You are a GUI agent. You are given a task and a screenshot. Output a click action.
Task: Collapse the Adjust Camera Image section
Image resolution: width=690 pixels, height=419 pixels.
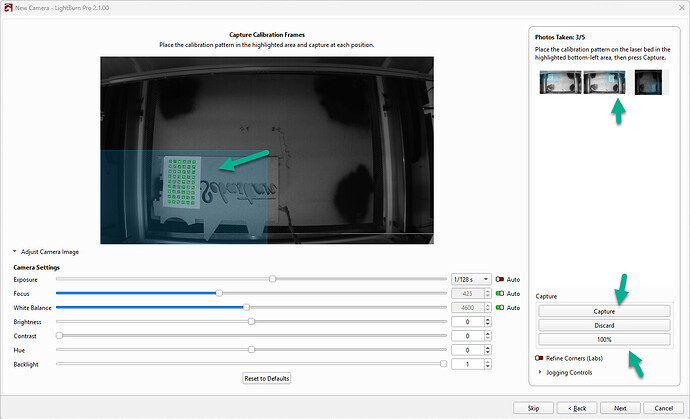tap(15, 252)
